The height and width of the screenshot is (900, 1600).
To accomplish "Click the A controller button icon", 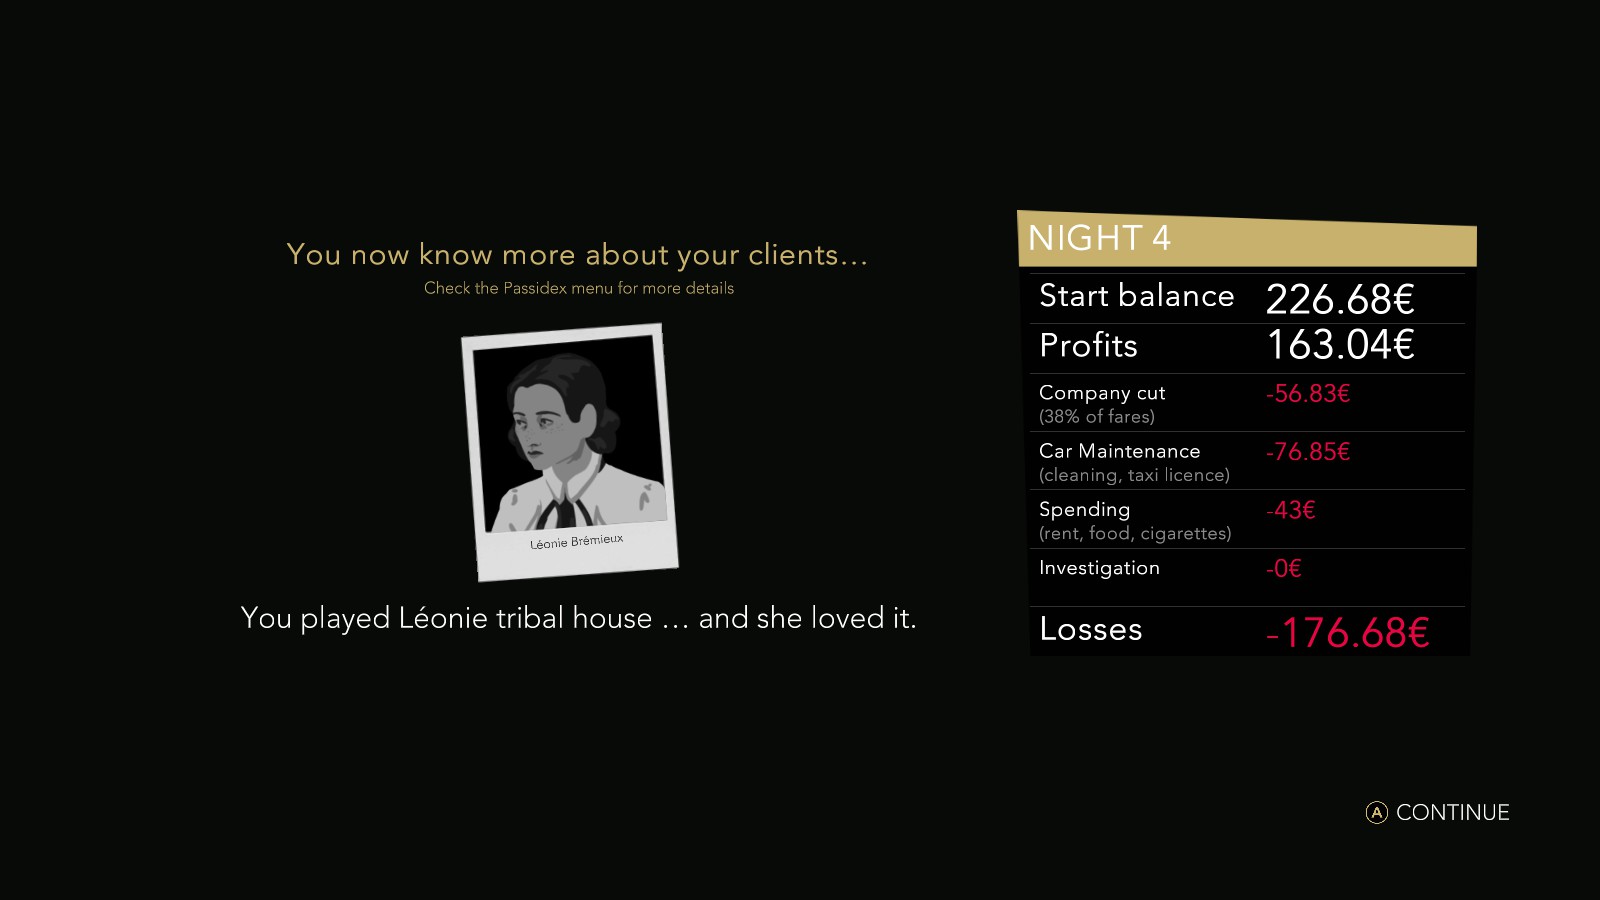I will point(1377,813).
